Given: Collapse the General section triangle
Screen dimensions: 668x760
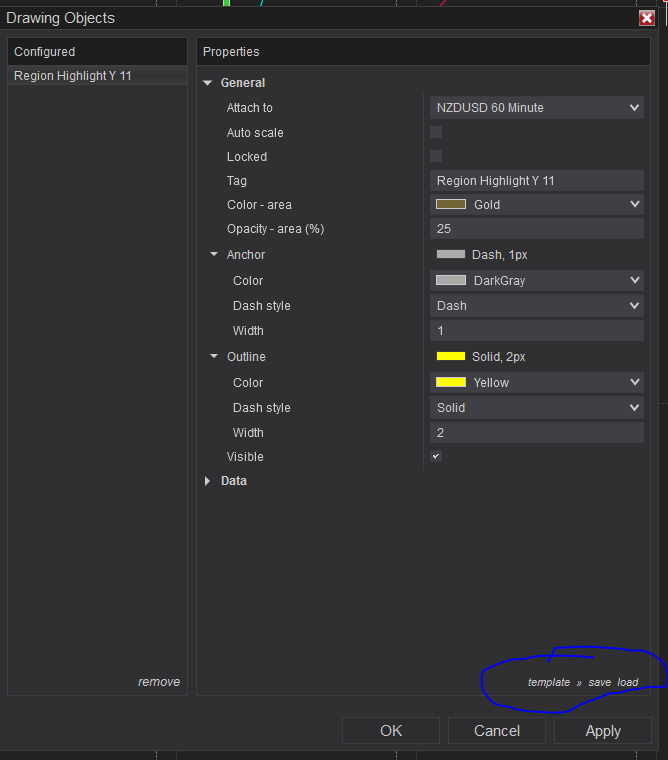Looking at the screenshot, I should pos(208,83).
